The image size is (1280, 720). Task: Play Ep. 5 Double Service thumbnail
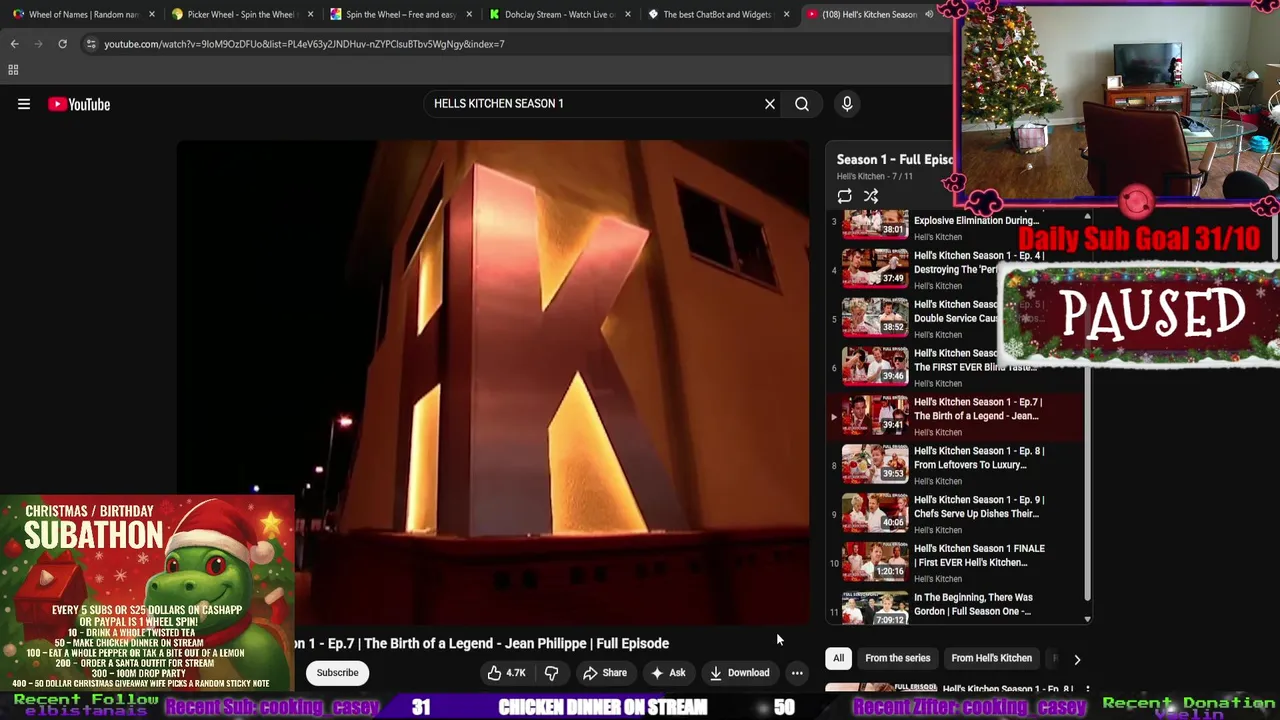point(875,317)
